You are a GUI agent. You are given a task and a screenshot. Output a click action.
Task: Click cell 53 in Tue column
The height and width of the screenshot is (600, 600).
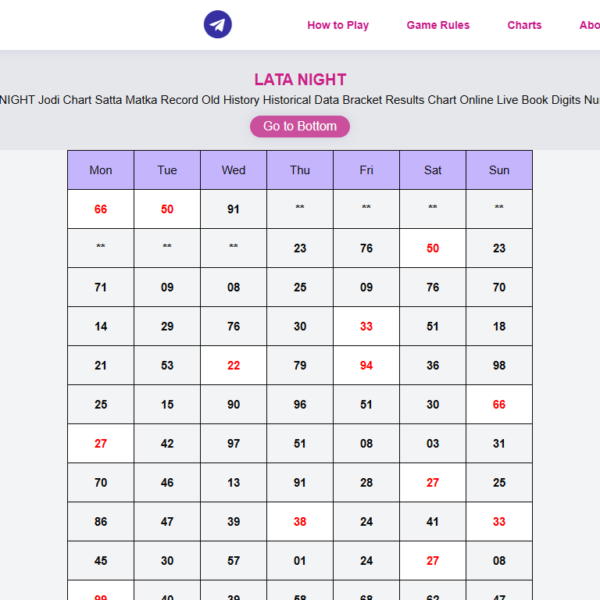click(167, 365)
